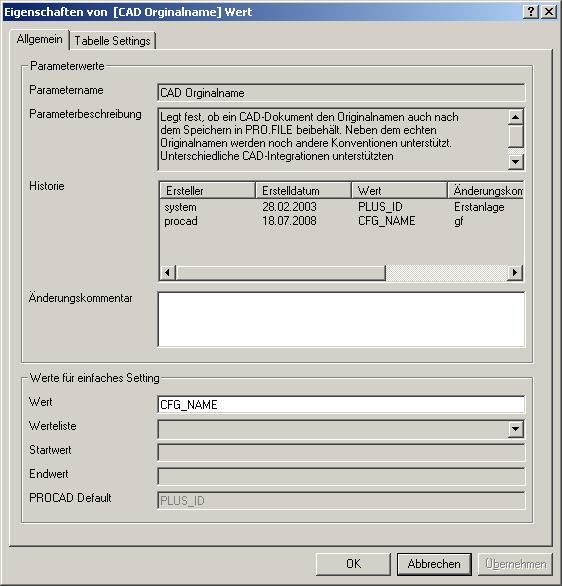This screenshot has height=586, width=562.
Task: Cancel with the Abbrechen button
Action: pos(434,564)
